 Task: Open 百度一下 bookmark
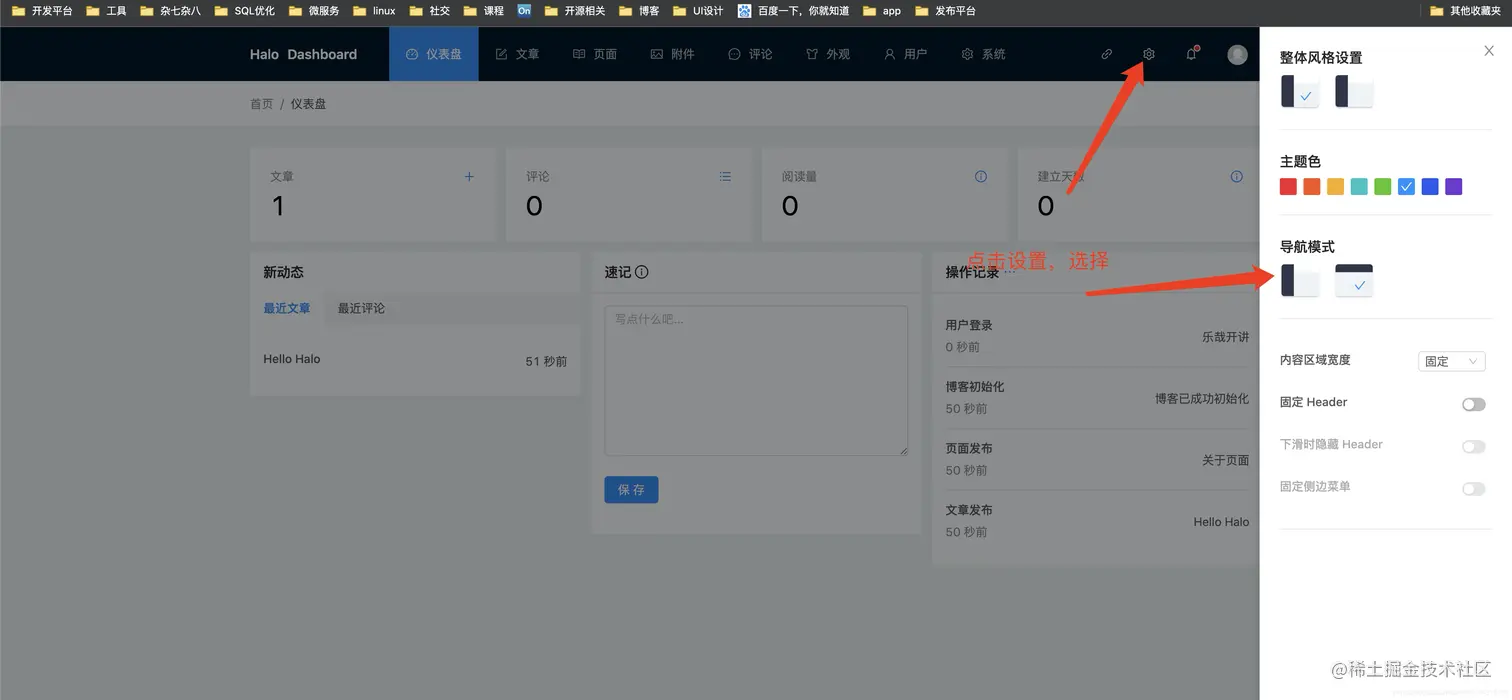(794, 11)
